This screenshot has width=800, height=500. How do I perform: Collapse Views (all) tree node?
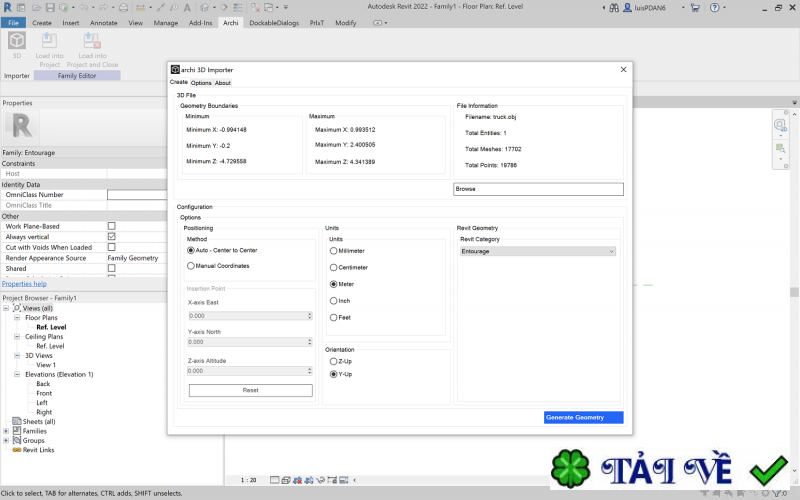tap(6, 308)
